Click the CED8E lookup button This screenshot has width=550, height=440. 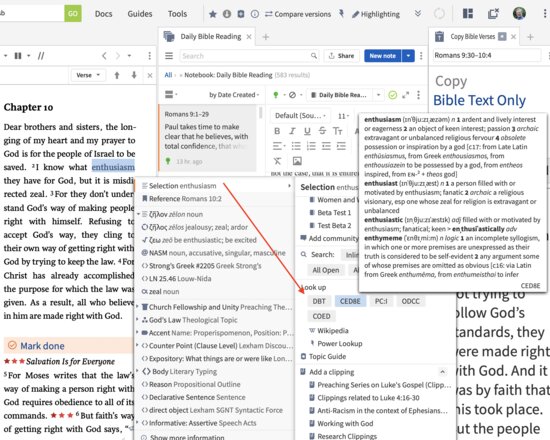[350, 301]
